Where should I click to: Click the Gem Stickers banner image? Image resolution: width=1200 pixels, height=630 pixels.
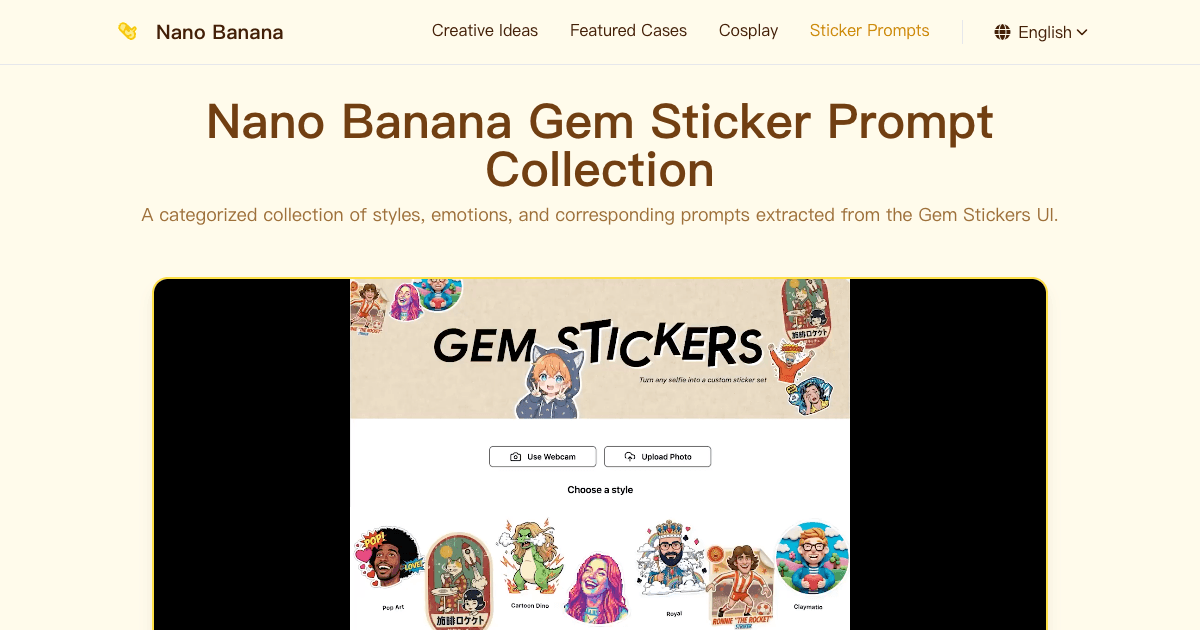(600, 348)
